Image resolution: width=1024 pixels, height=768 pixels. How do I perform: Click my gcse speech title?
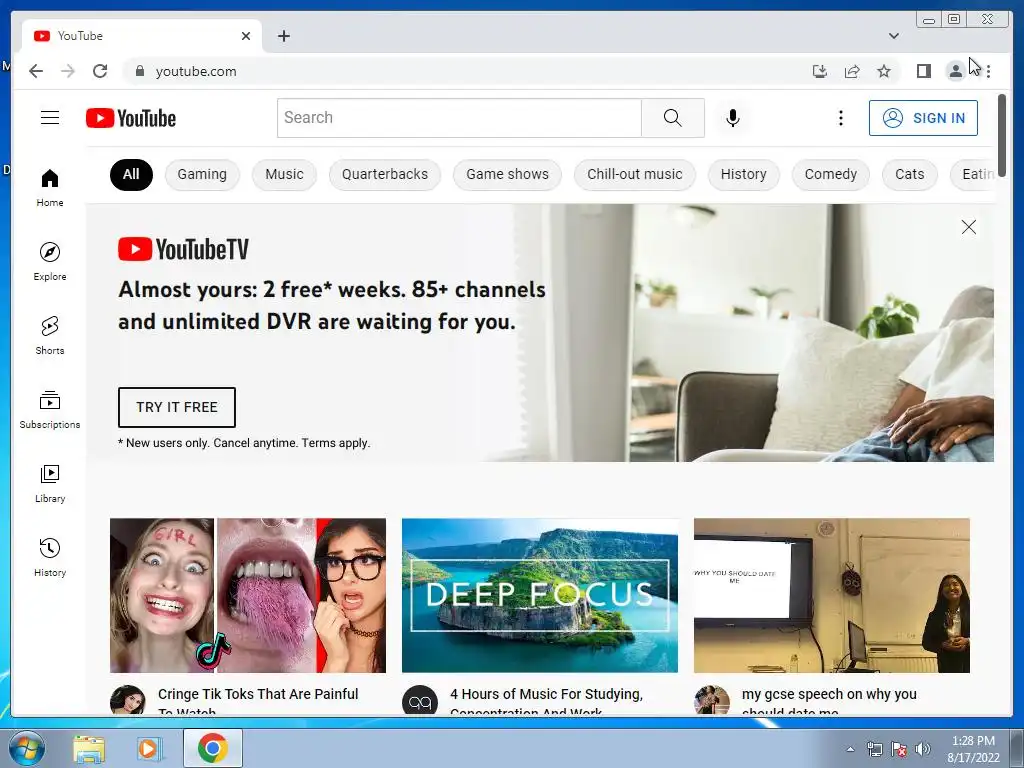(829, 701)
